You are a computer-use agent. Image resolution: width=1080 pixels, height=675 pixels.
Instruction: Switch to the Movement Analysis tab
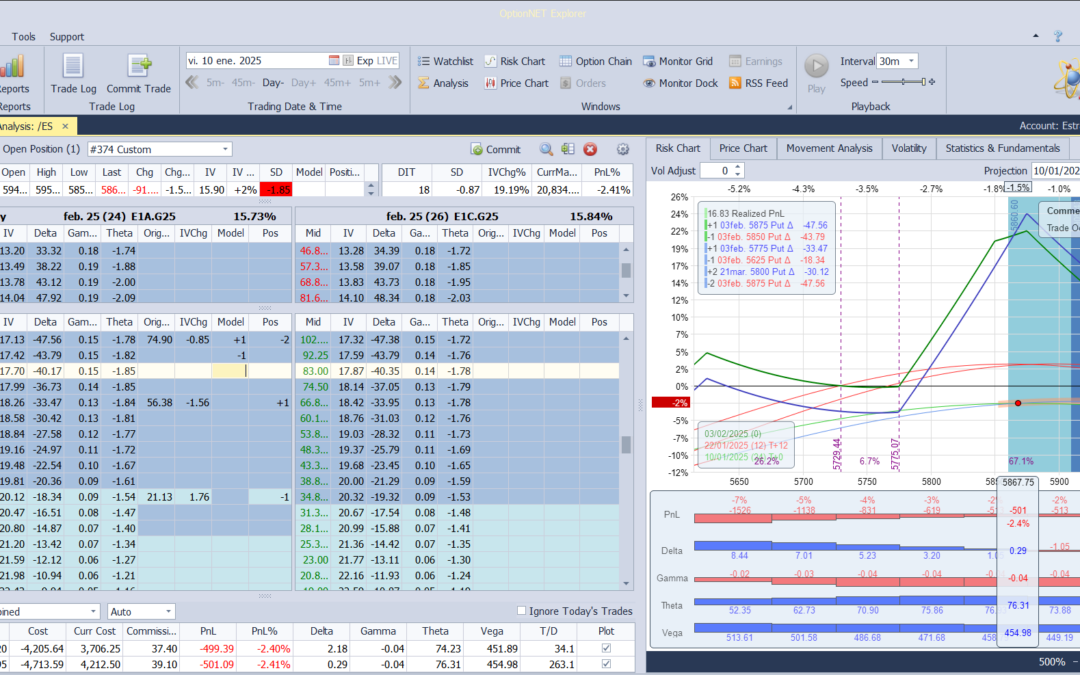[x=829, y=148]
